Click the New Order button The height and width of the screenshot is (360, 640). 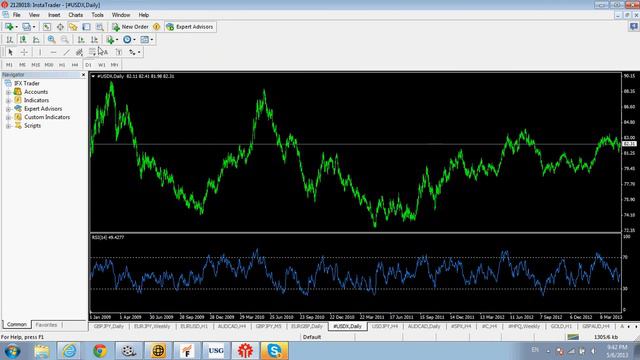click(131, 27)
